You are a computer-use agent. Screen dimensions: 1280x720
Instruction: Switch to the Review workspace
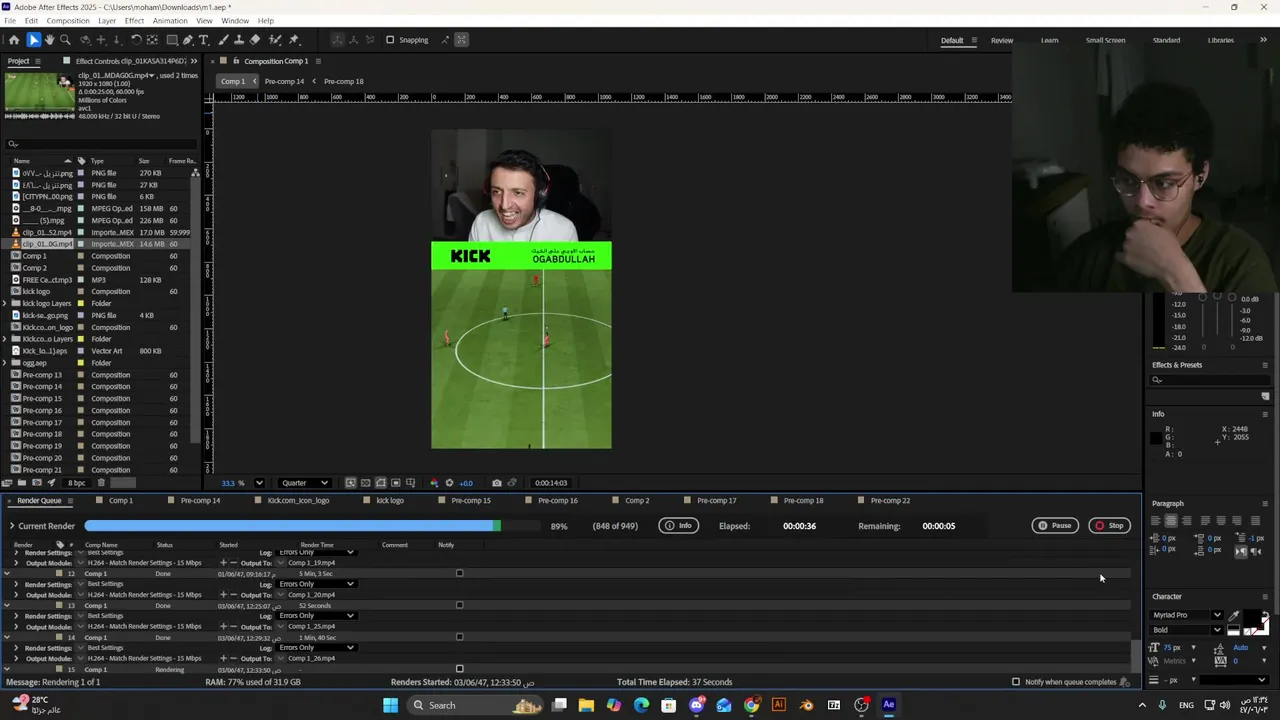1002,40
